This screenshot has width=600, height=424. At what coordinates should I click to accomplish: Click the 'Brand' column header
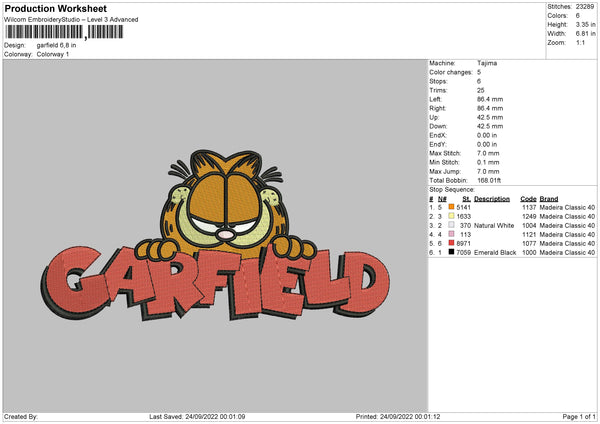[x=549, y=199]
